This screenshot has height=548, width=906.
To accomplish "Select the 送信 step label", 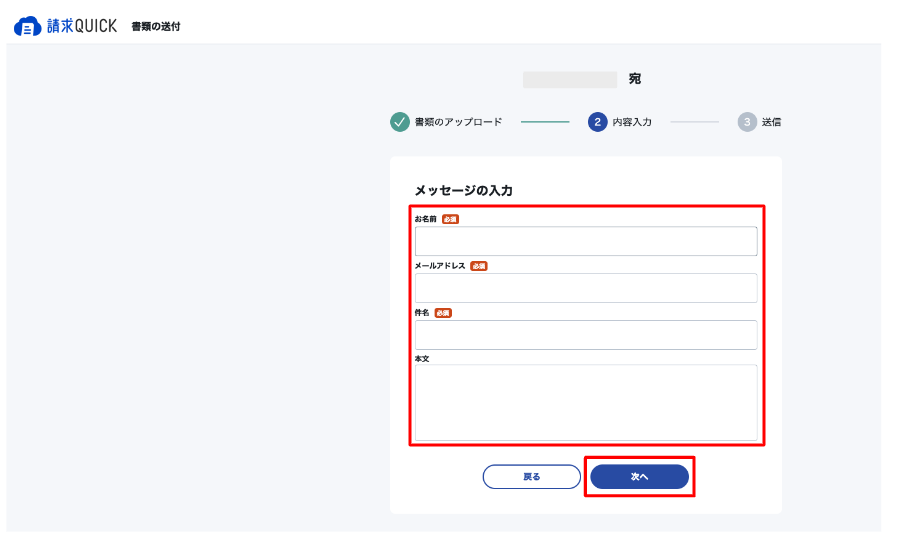I will (x=771, y=122).
